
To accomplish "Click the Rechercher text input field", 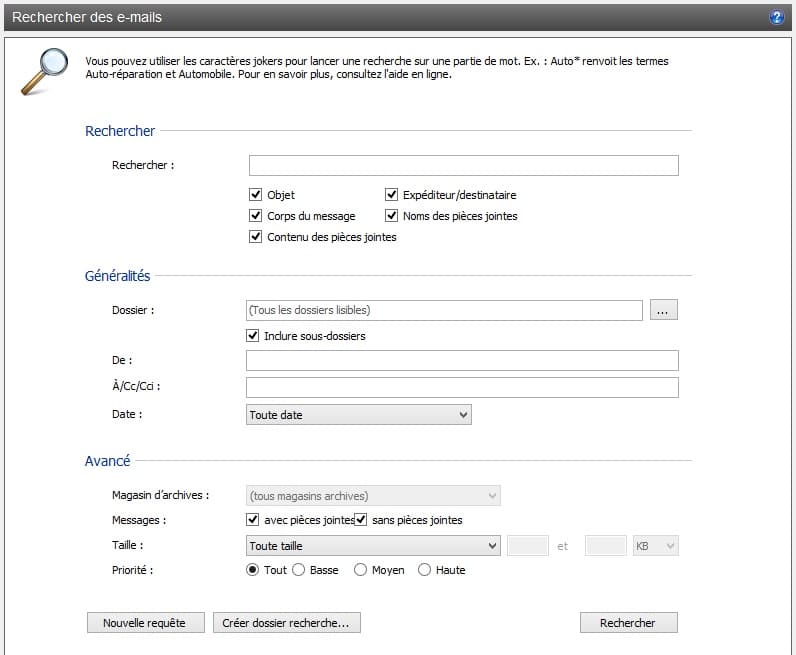I will coord(463,166).
